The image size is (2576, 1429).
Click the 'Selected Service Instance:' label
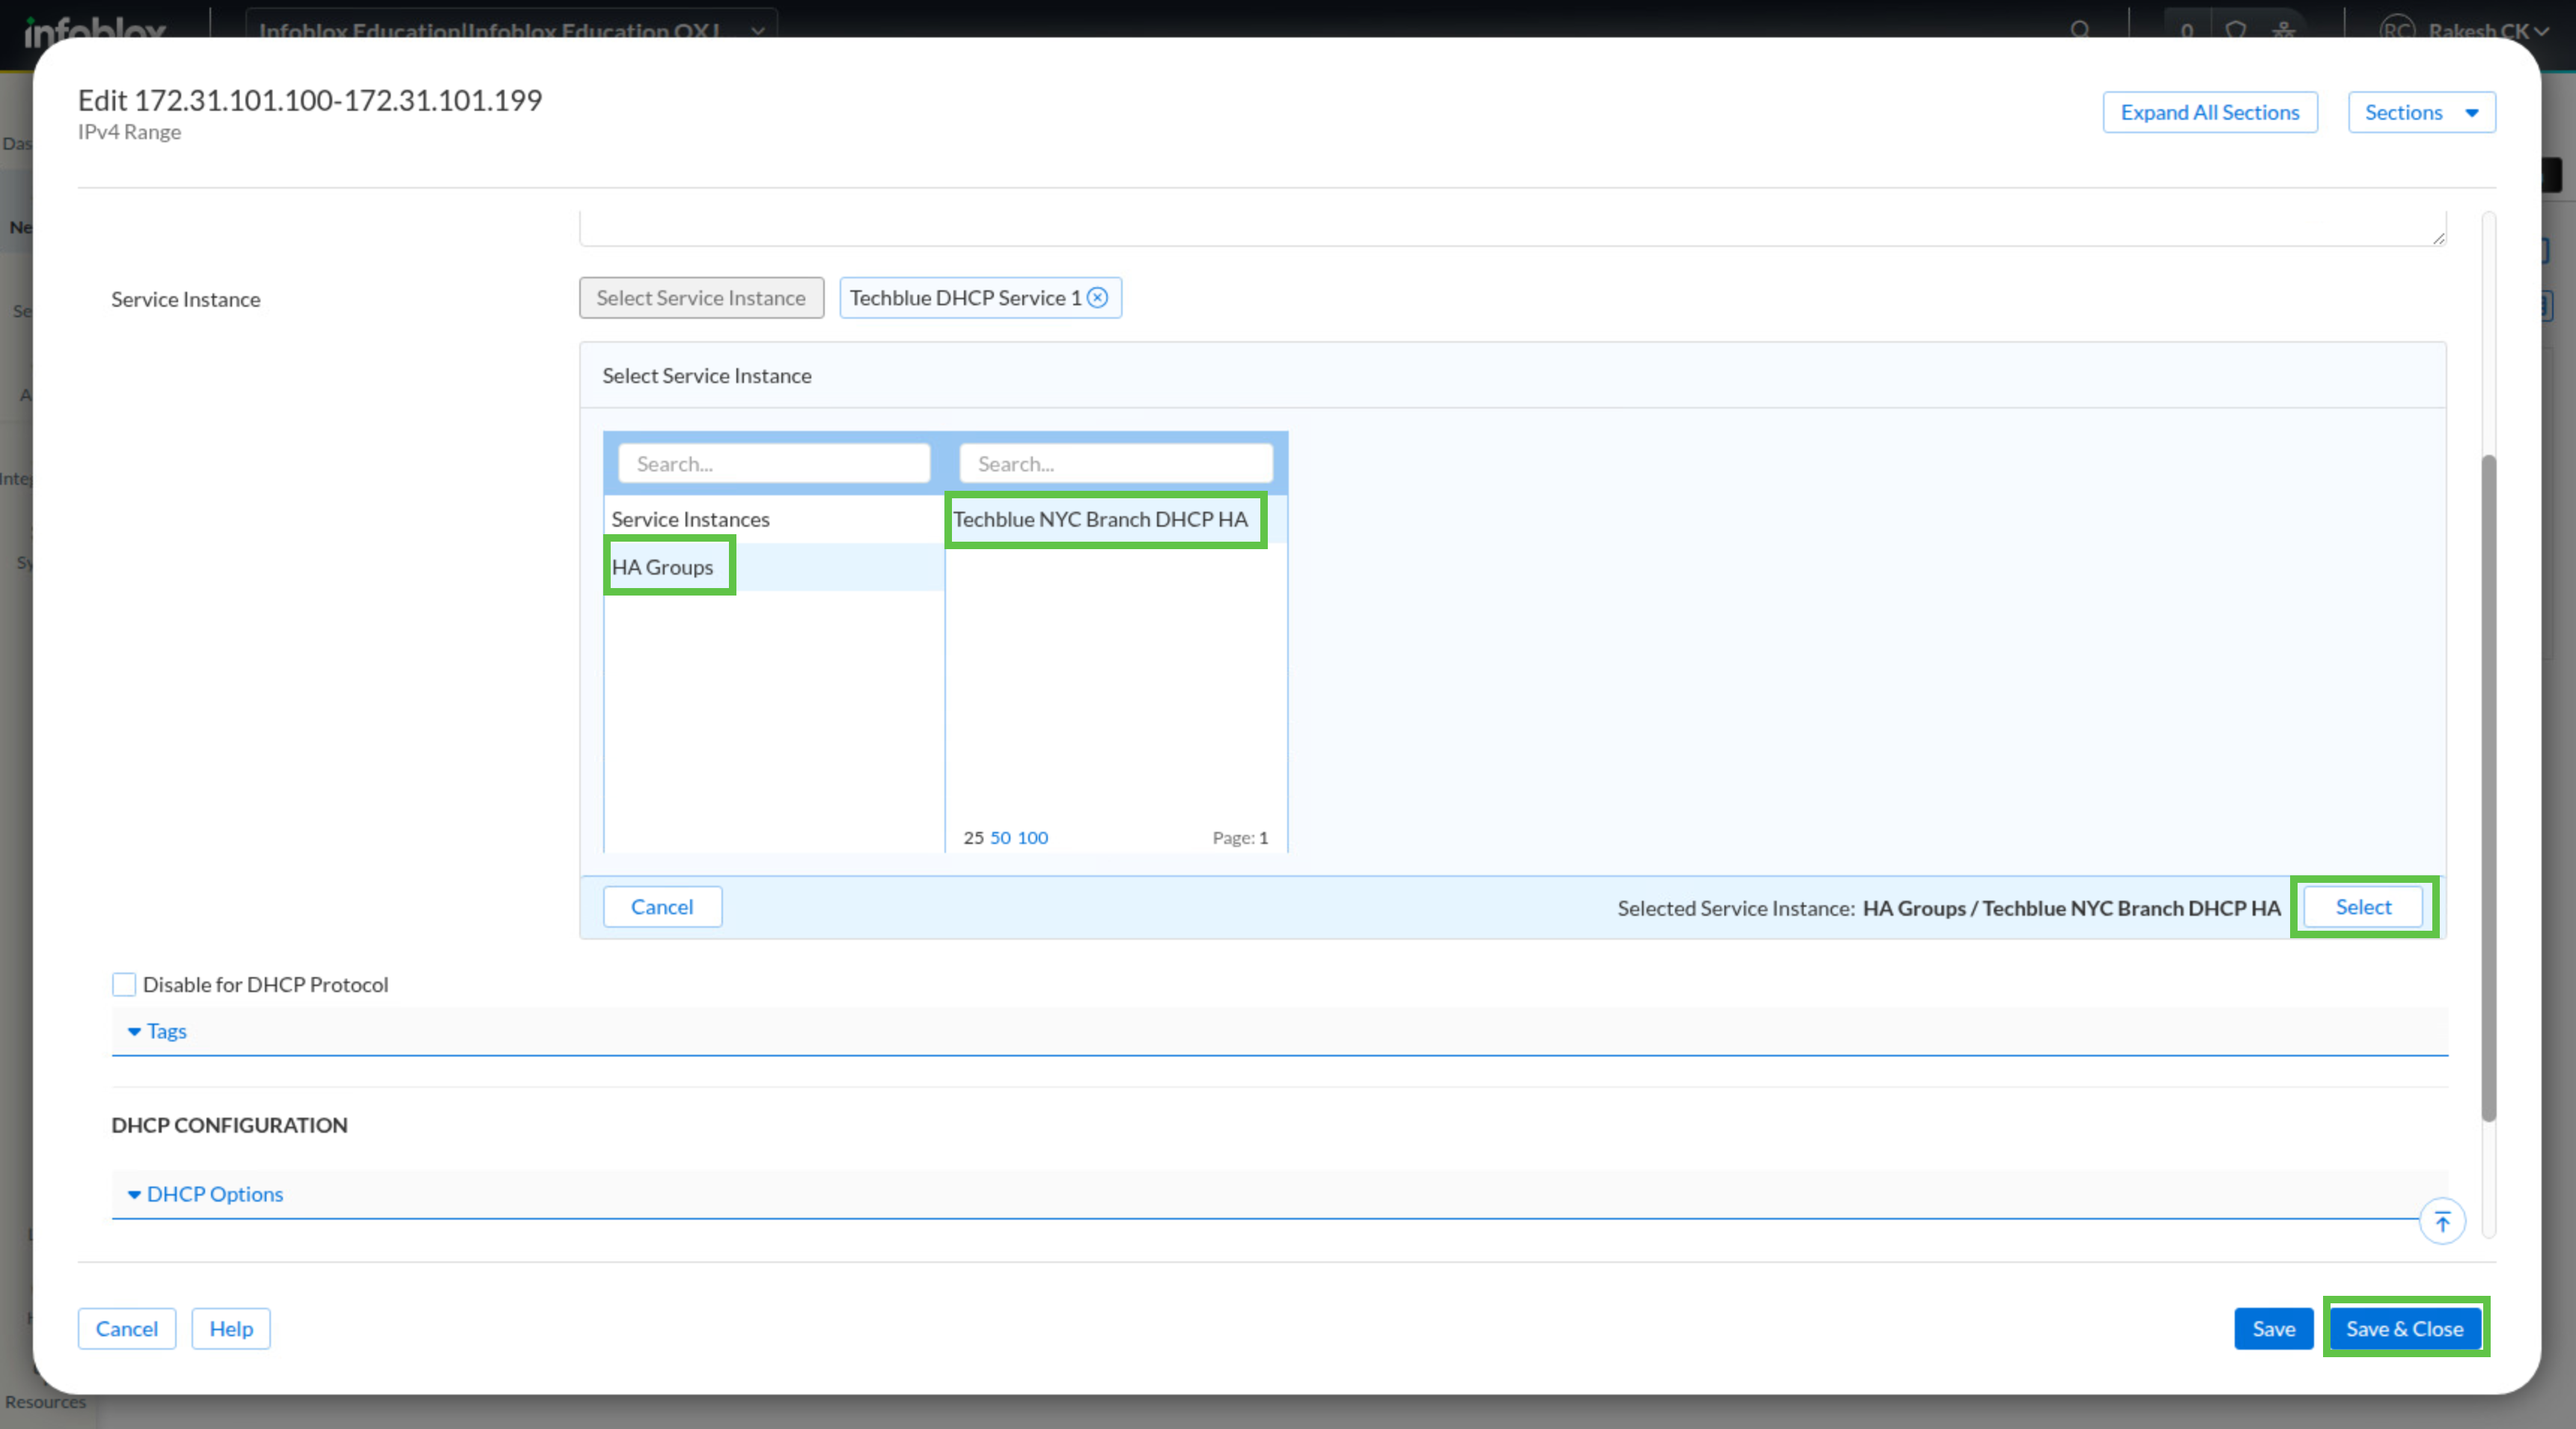pyautogui.click(x=1736, y=908)
